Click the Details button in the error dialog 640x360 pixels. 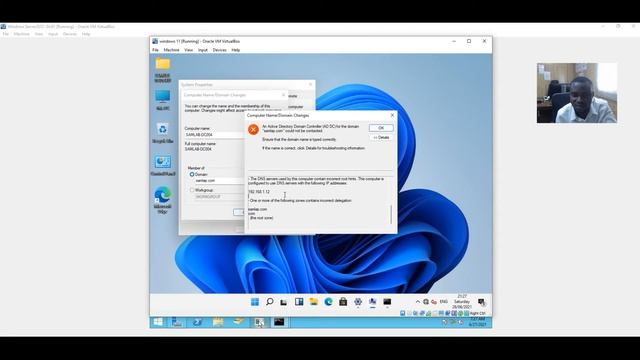(381, 138)
